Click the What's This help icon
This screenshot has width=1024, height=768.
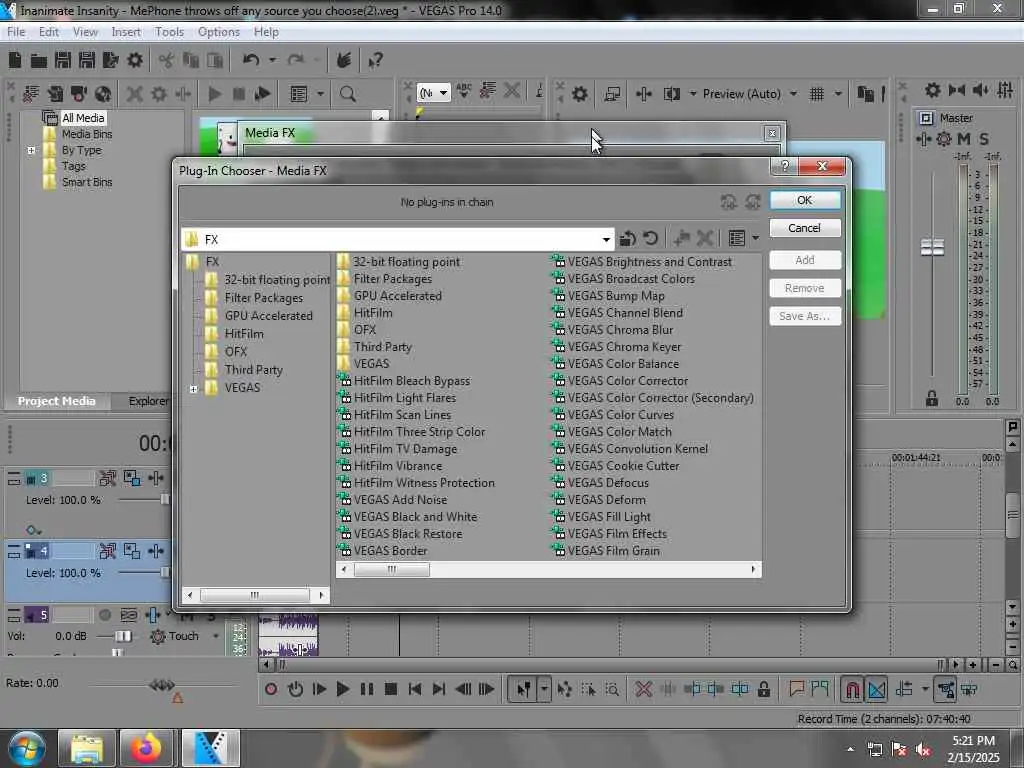[375, 61]
